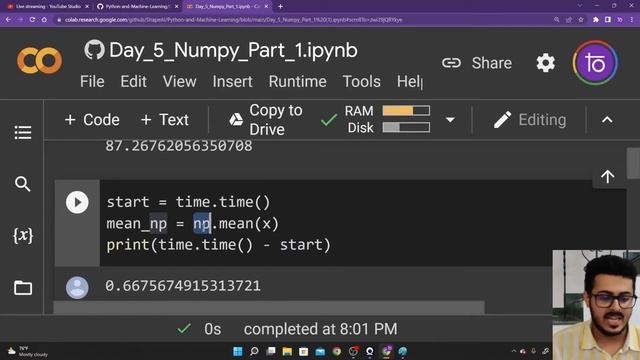
Task: Open the Editing mode selector
Action: pos(530,120)
